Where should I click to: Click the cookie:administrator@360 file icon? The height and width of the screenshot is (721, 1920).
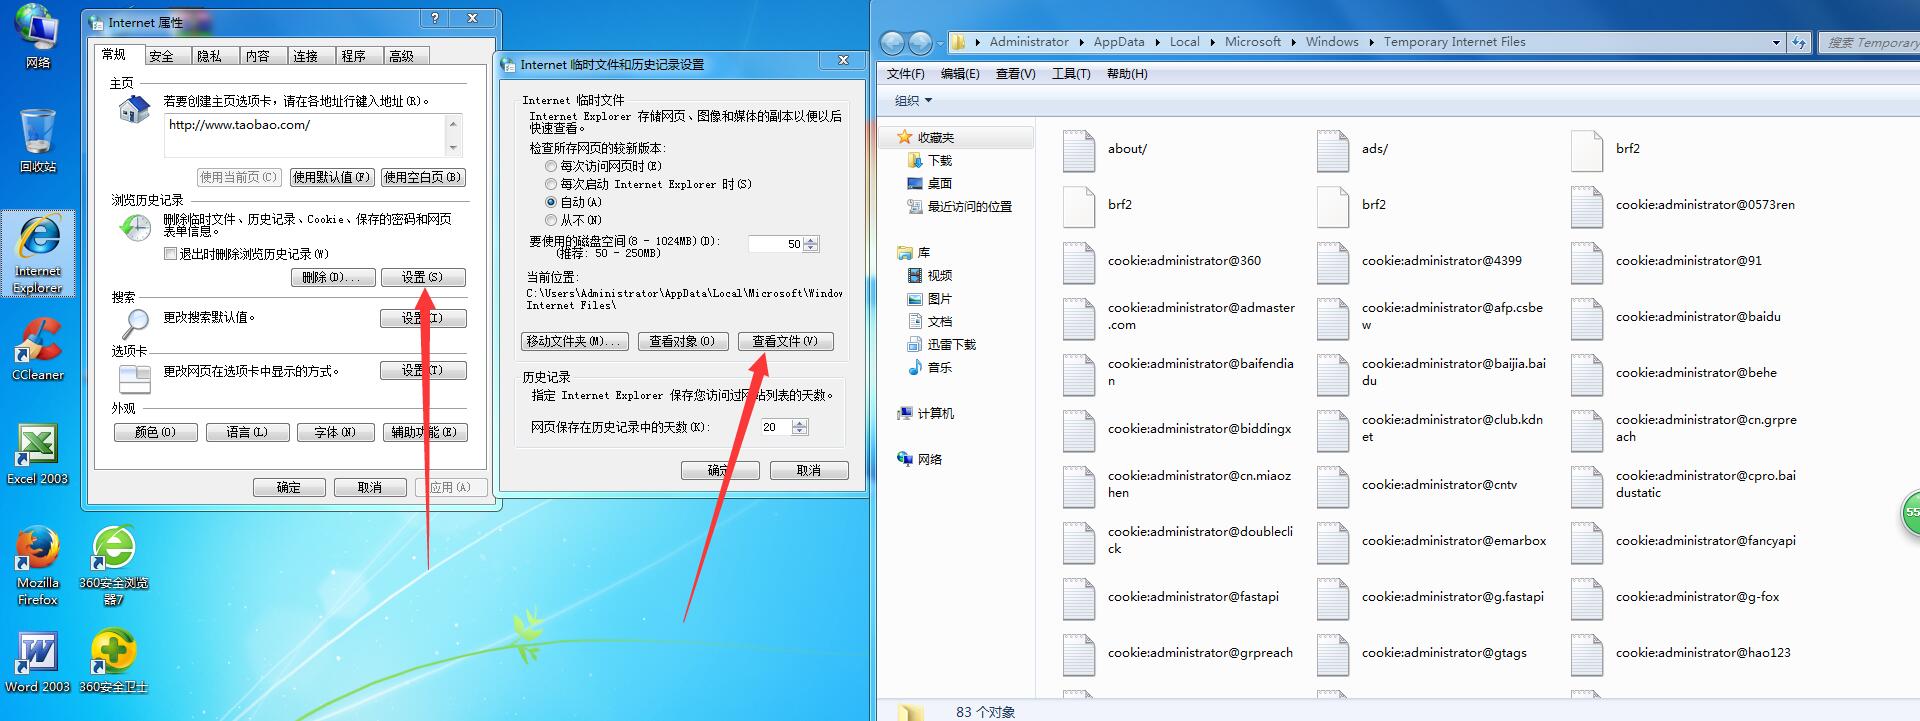click(x=1079, y=262)
